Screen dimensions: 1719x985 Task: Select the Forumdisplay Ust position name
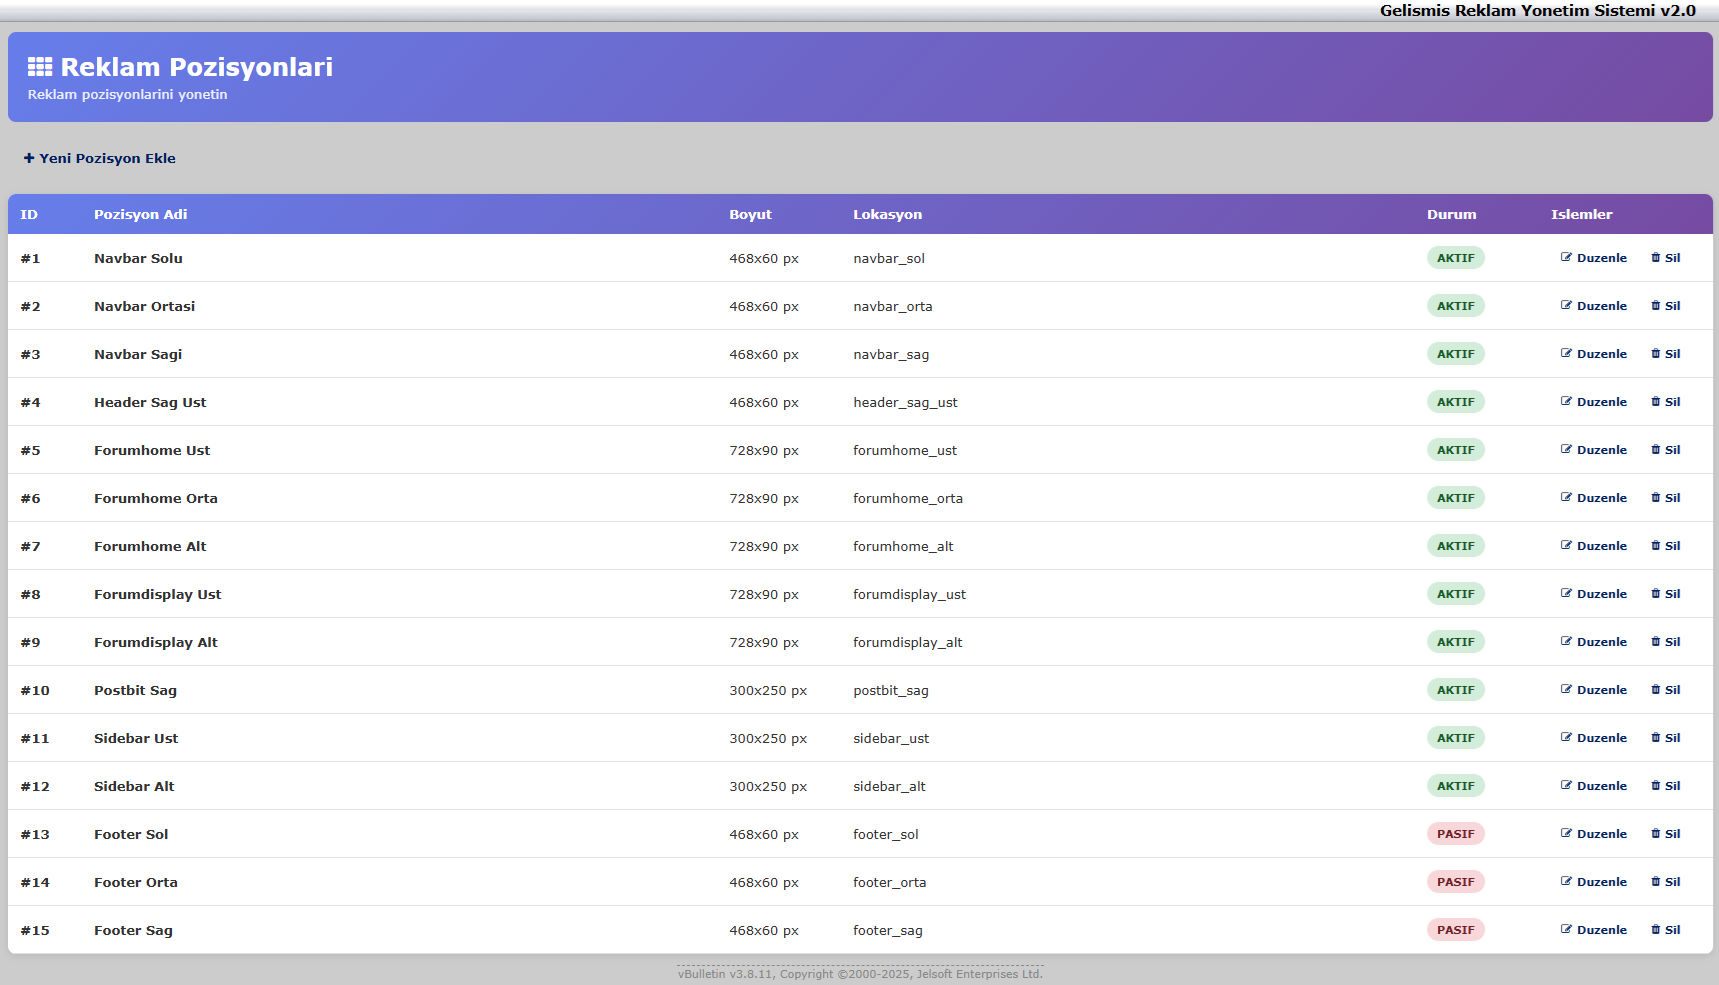157,594
